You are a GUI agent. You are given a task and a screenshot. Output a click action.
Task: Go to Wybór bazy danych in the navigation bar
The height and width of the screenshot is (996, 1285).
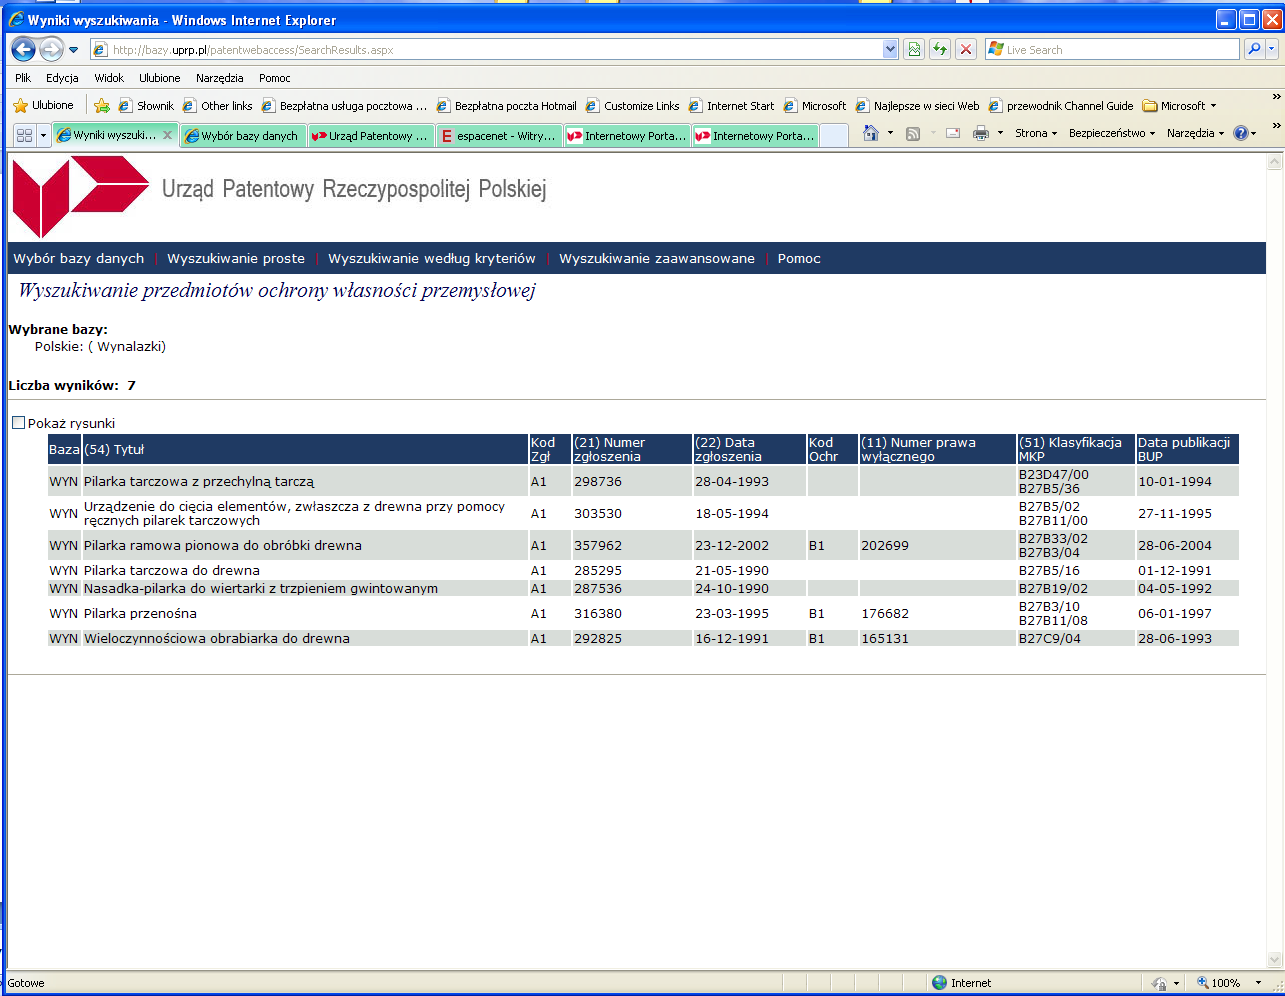(x=78, y=258)
